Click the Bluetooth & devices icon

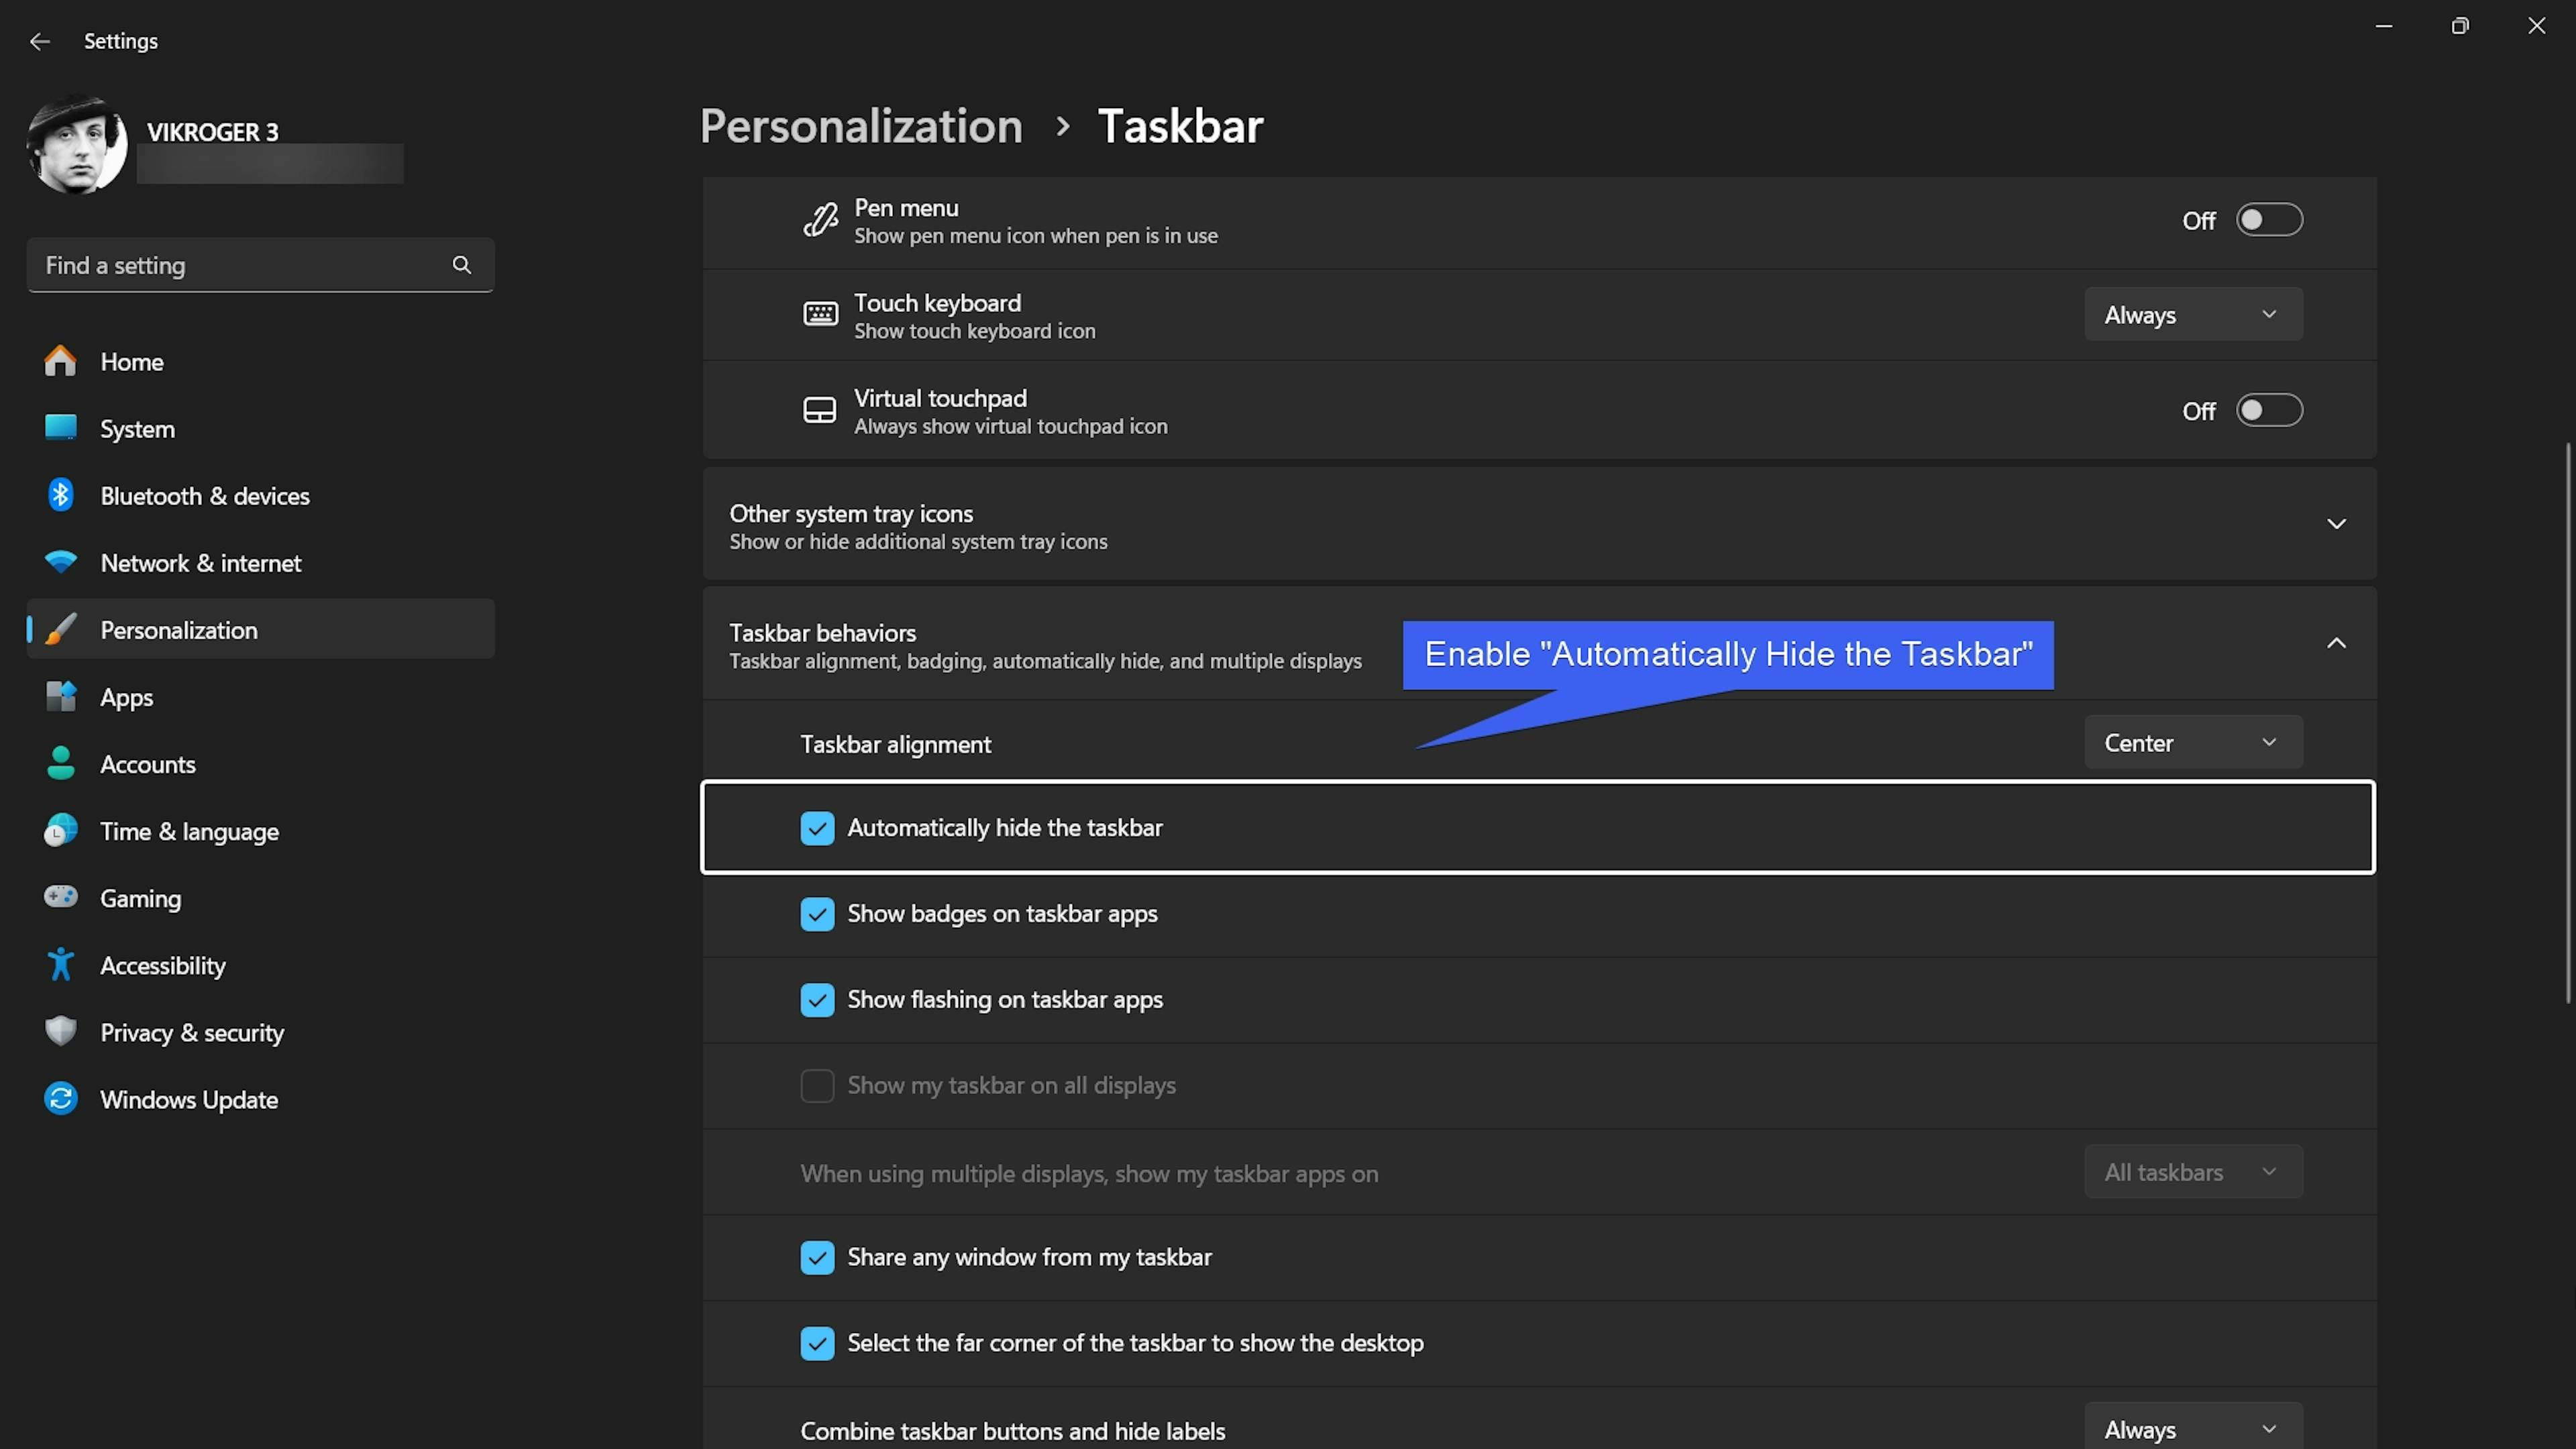(60, 495)
